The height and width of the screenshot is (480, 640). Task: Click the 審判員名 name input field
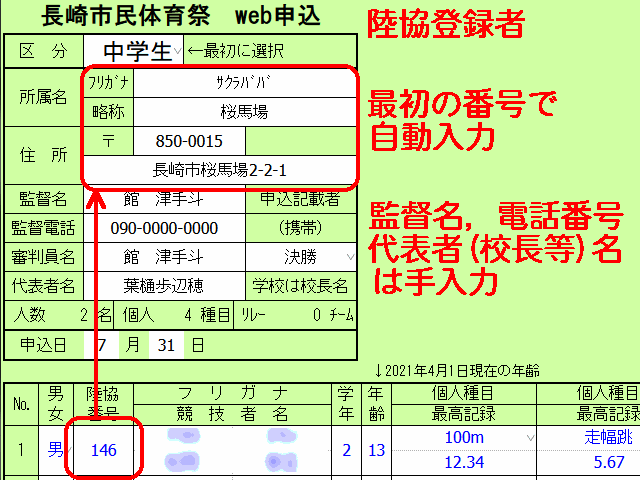(x=164, y=257)
